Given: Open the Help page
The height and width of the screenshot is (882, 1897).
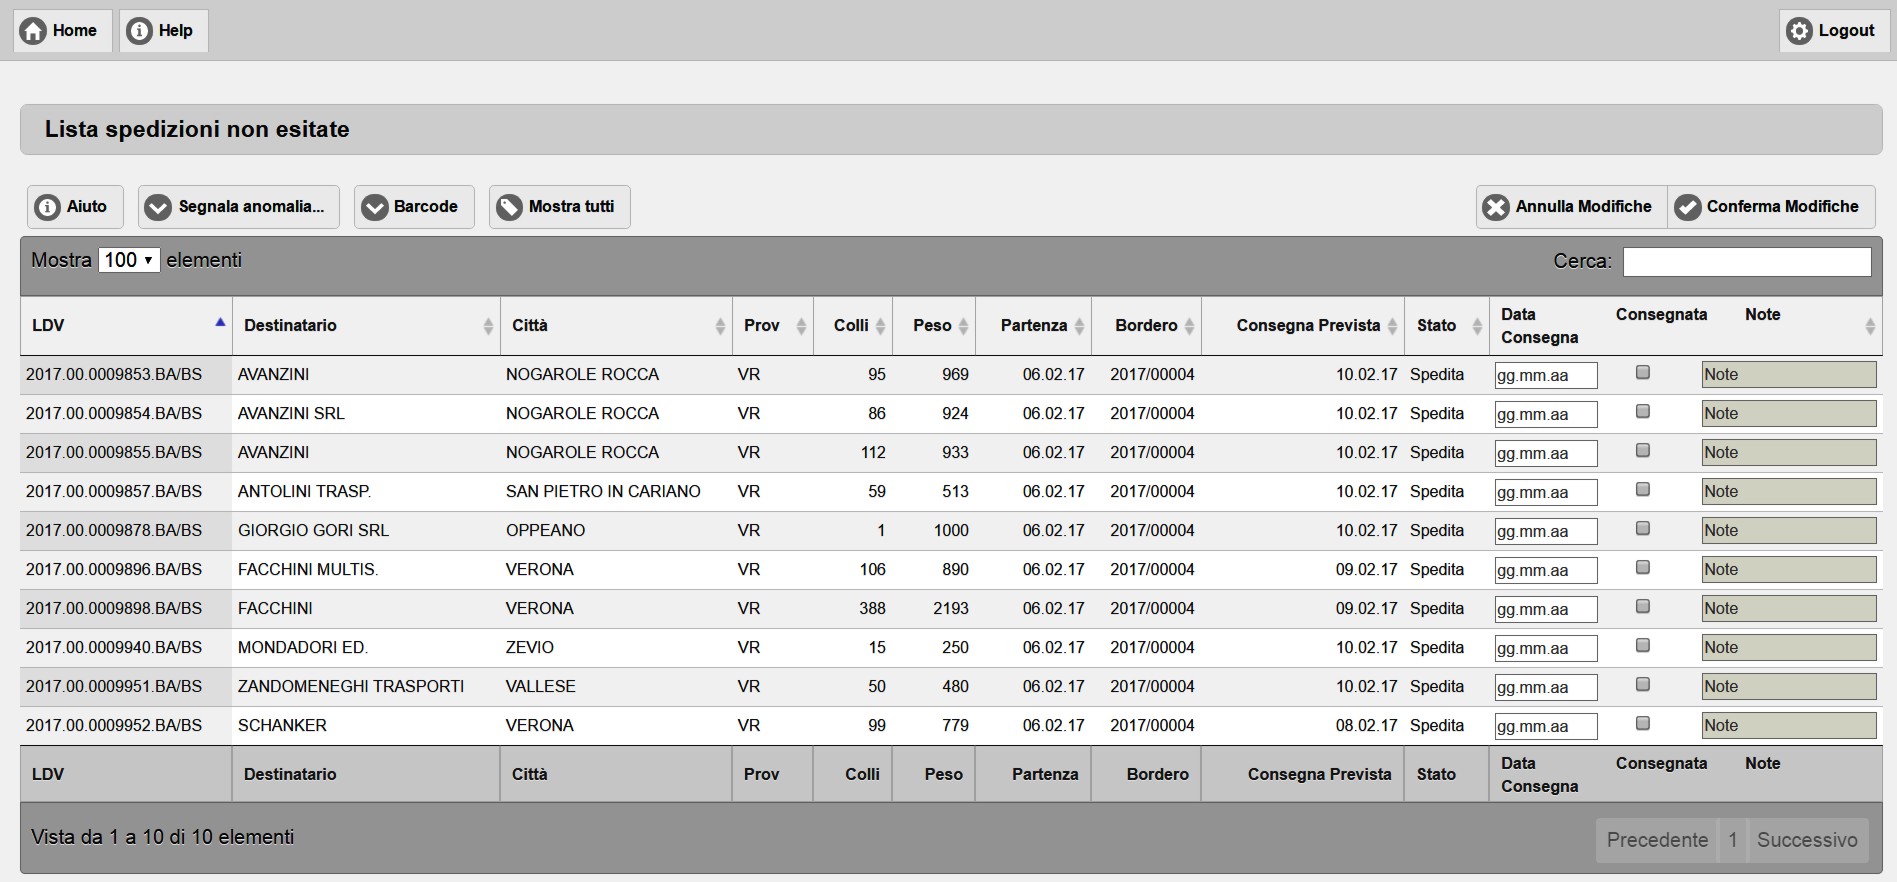Looking at the screenshot, I should [164, 31].
